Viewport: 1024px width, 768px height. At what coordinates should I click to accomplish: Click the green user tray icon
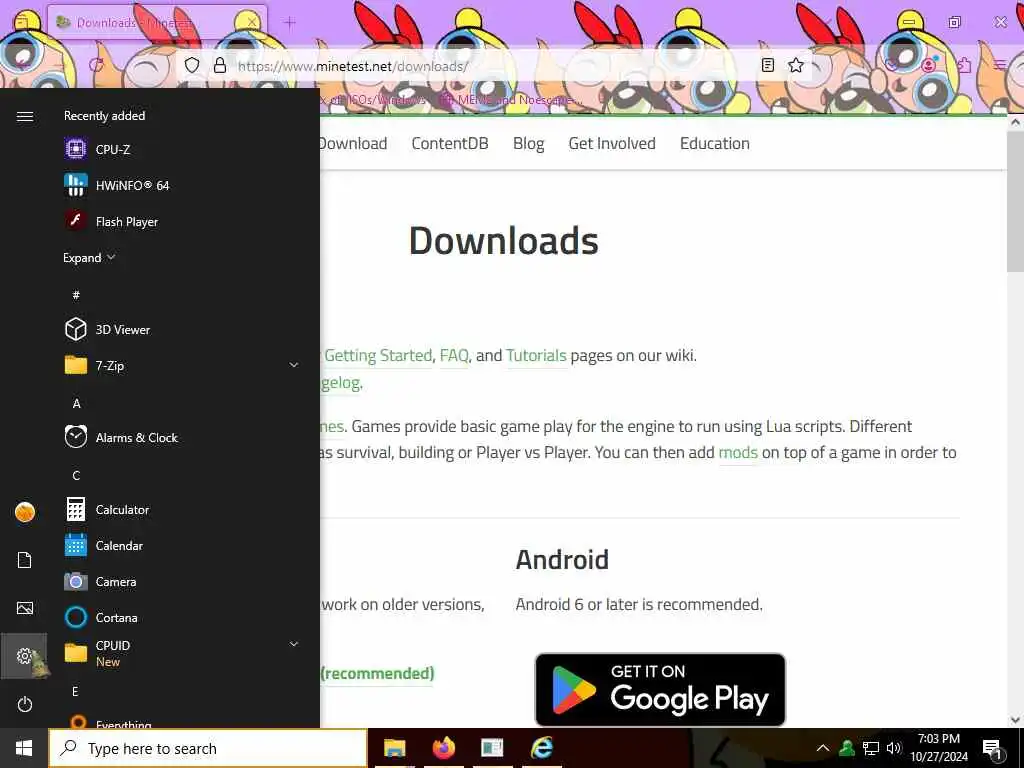coord(847,748)
